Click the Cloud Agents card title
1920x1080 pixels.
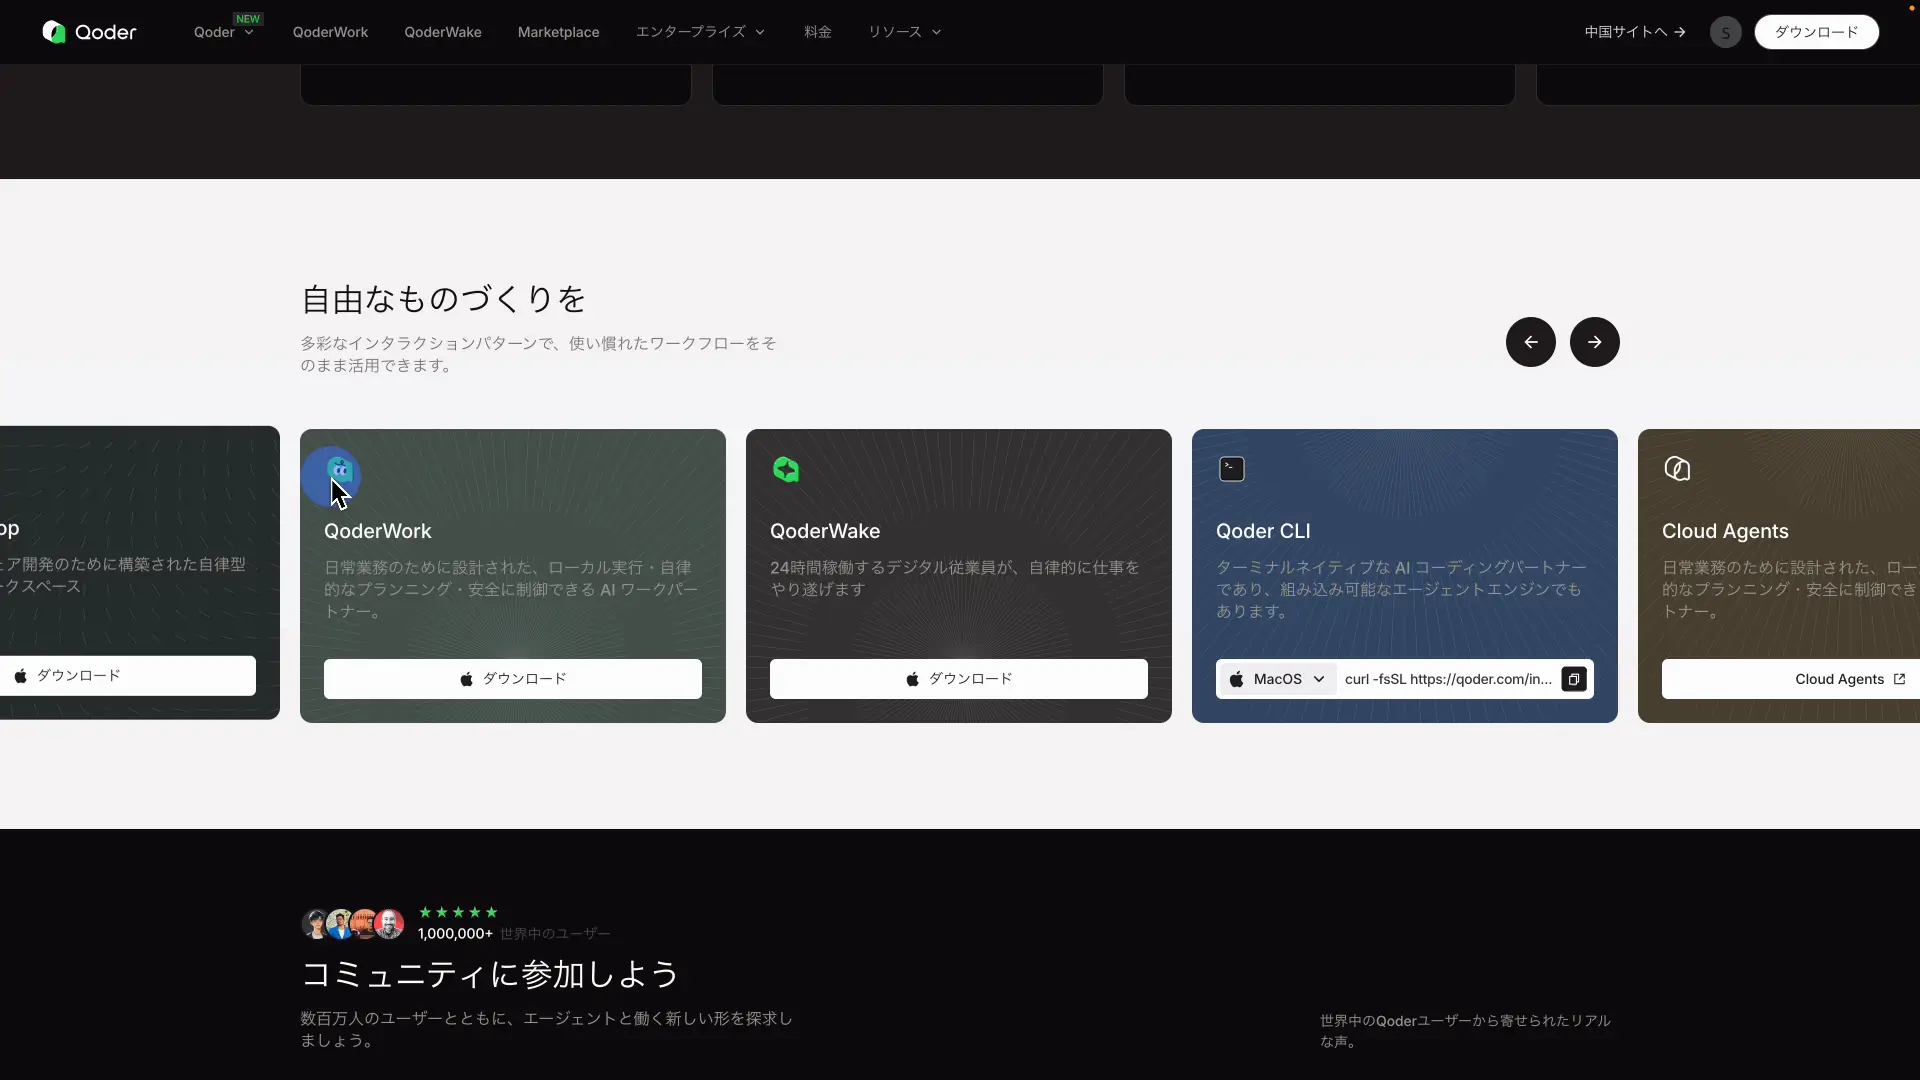click(1725, 531)
